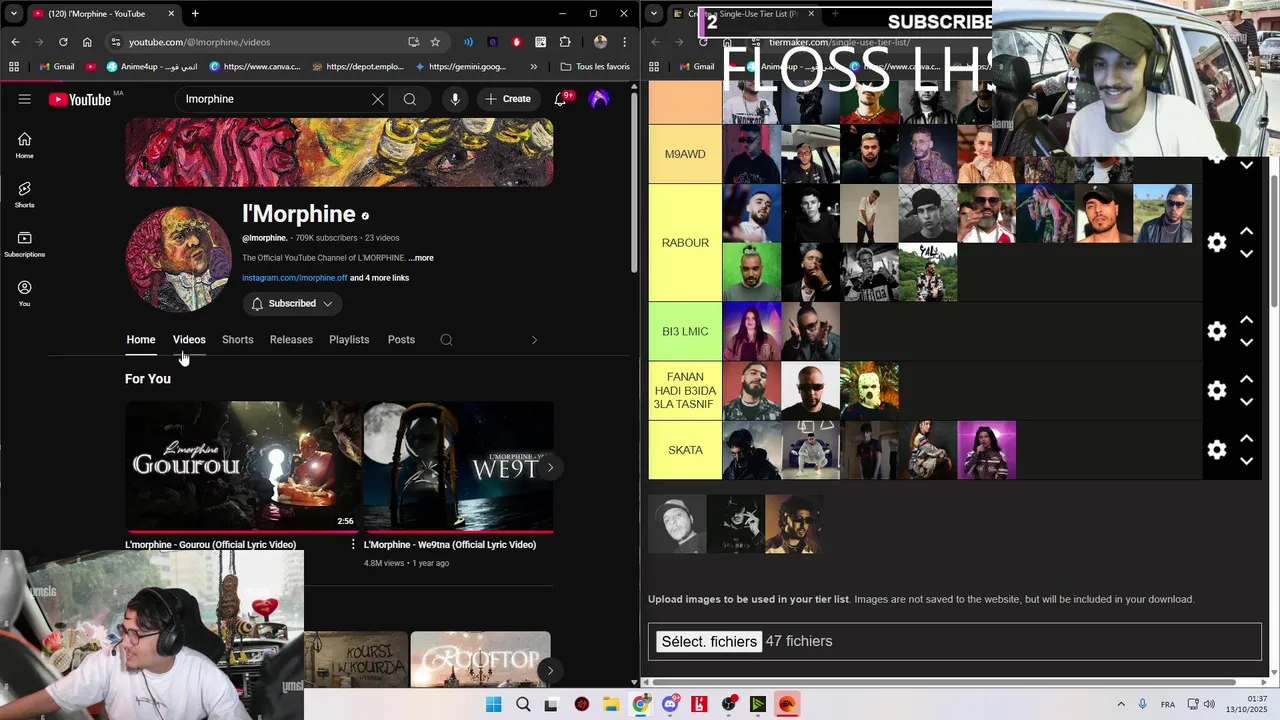Open Windows taskbar search
This screenshot has width=1280, height=720.
click(x=523, y=704)
